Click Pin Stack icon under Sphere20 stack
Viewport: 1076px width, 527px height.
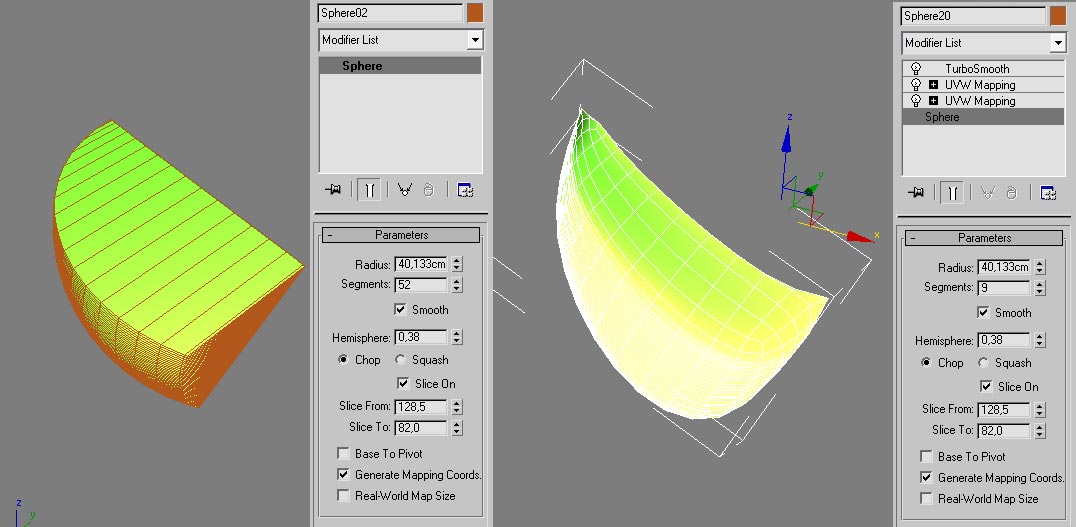coord(915,193)
